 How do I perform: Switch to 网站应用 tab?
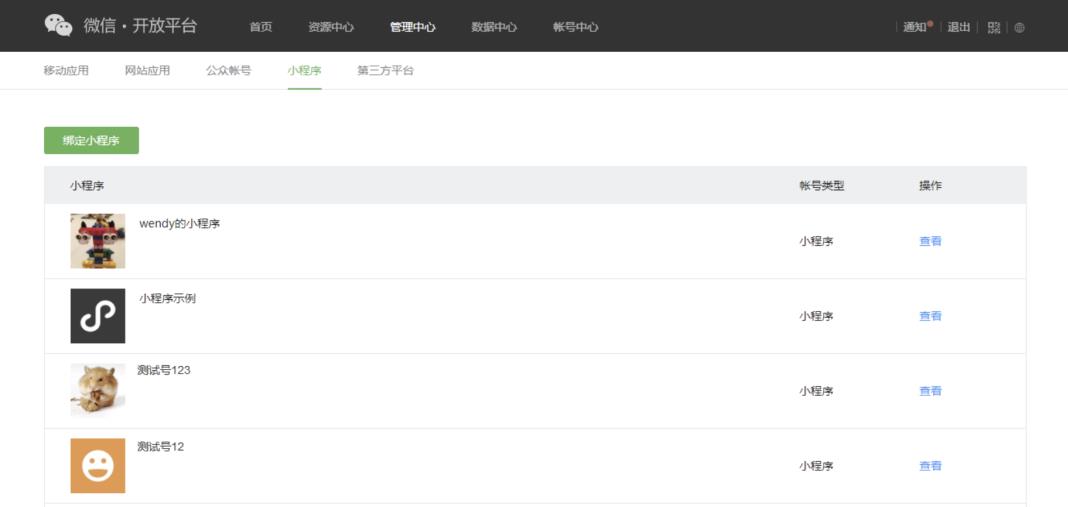click(147, 70)
